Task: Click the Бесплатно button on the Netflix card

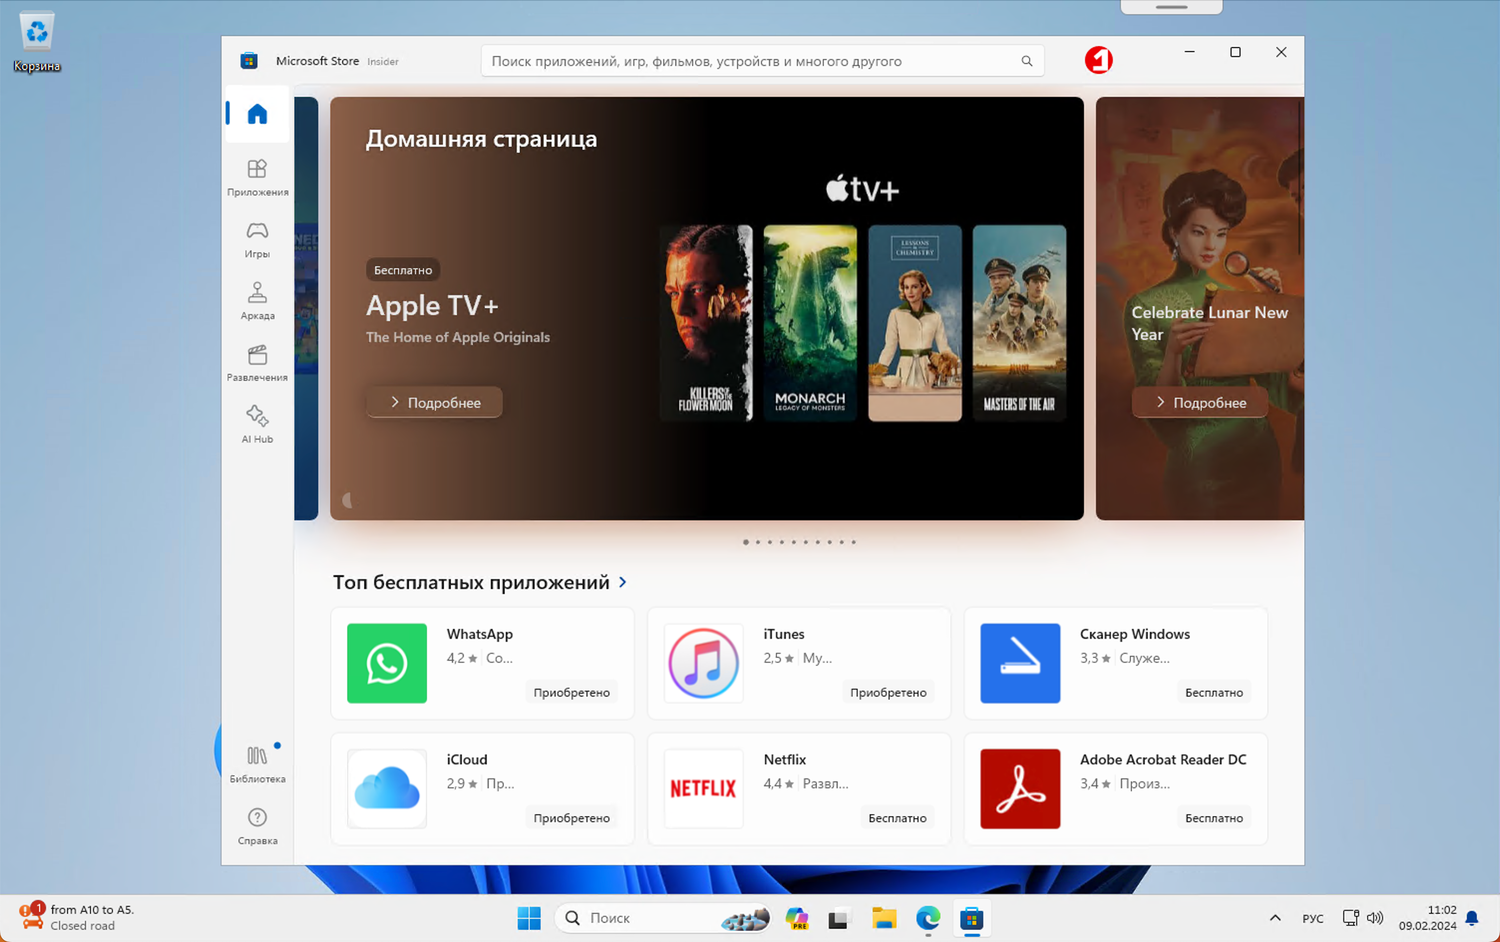Action: 897,818
